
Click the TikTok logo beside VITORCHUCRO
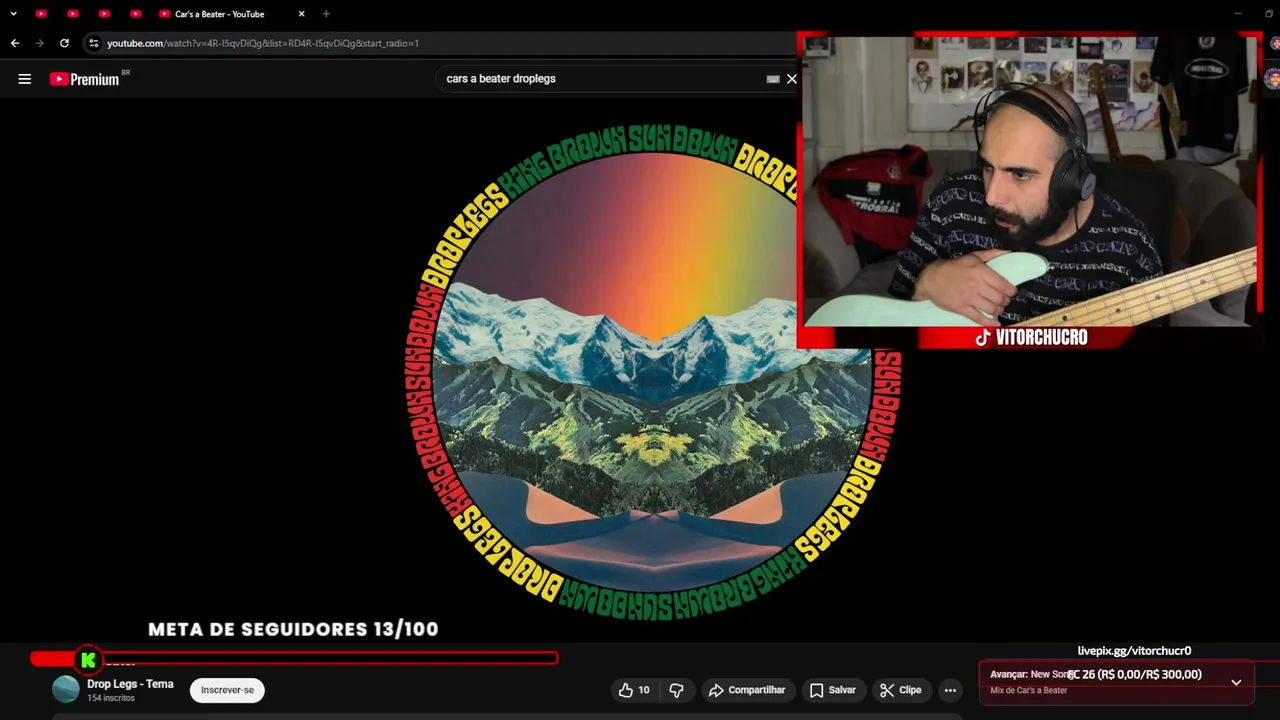982,338
